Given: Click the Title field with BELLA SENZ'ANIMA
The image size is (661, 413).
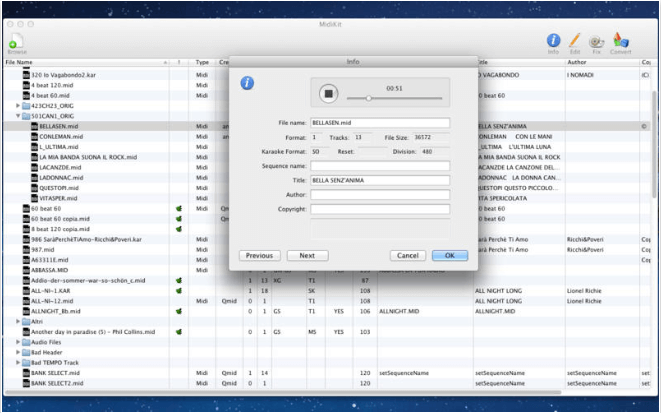Looking at the screenshot, I should click(x=380, y=180).
